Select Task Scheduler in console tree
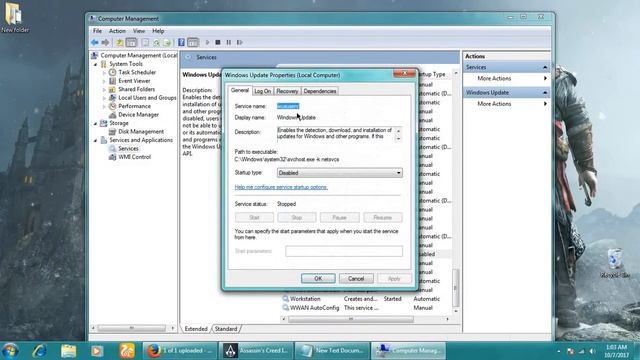The width and height of the screenshot is (640, 360). (x=137, y=72)
